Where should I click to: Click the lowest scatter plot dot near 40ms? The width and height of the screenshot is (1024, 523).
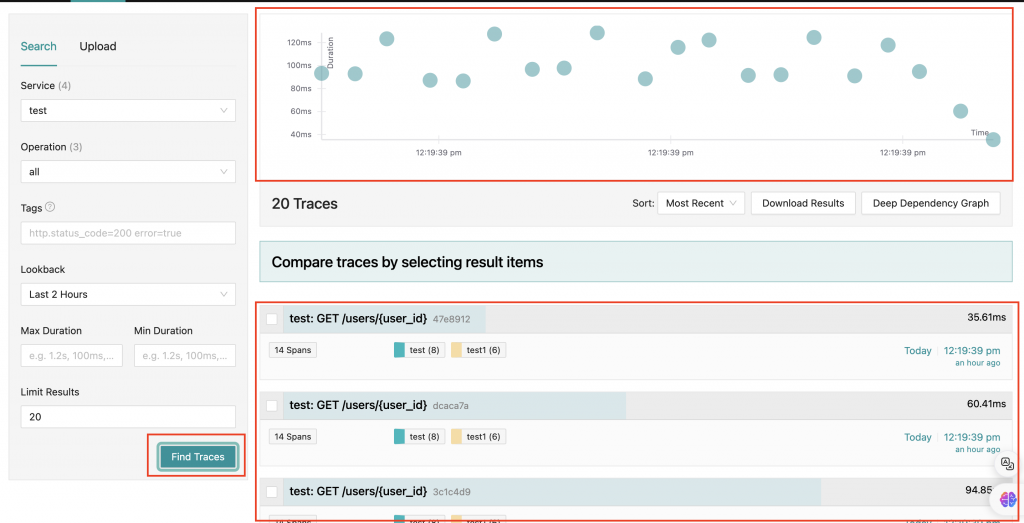coord(993,140)
